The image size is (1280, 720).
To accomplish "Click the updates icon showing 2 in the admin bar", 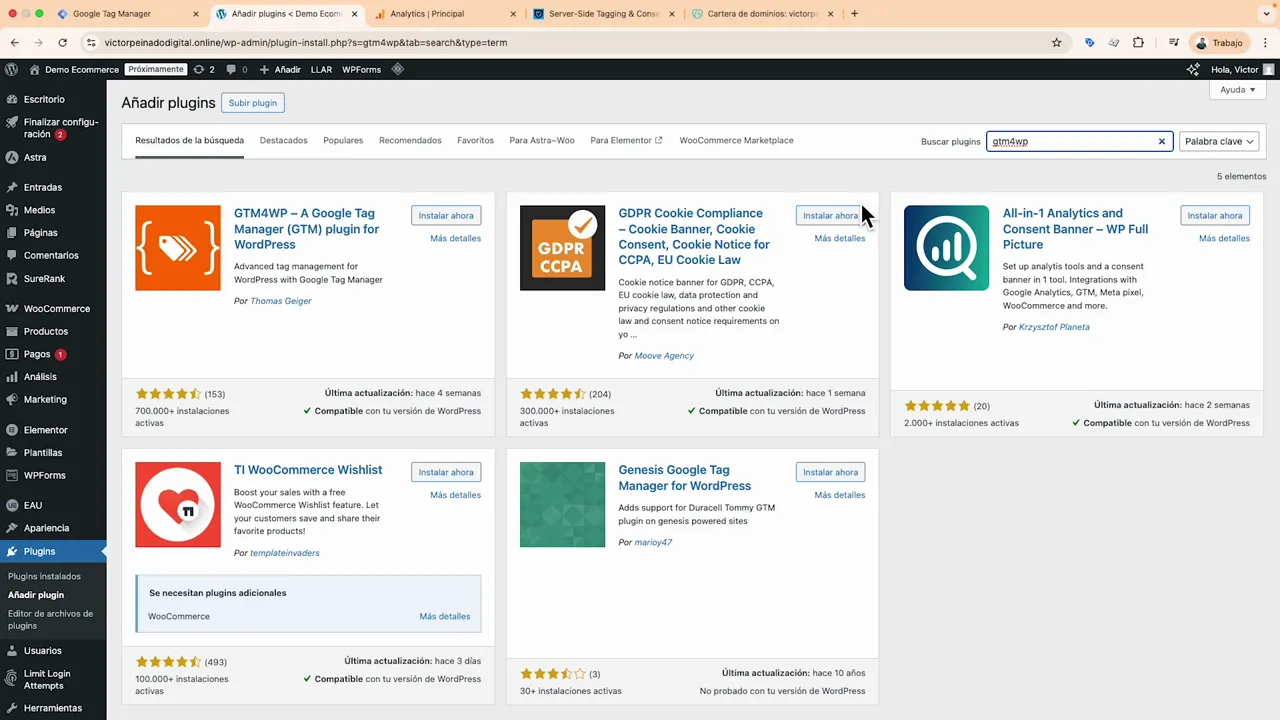I will pyautogui.click(x=200, y=69).
